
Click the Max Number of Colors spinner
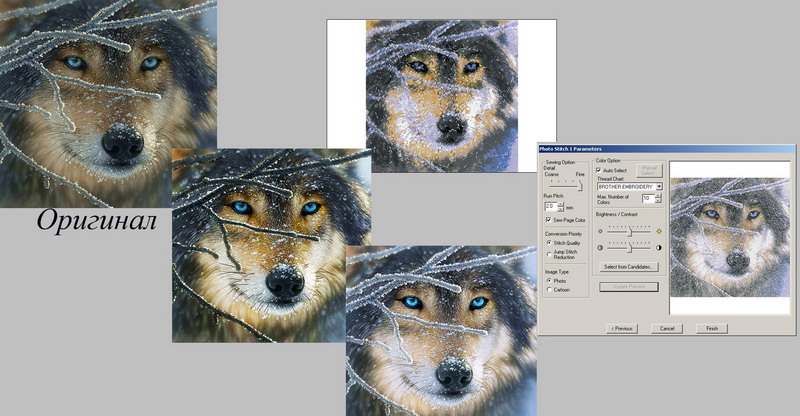(x=658, y=199)
